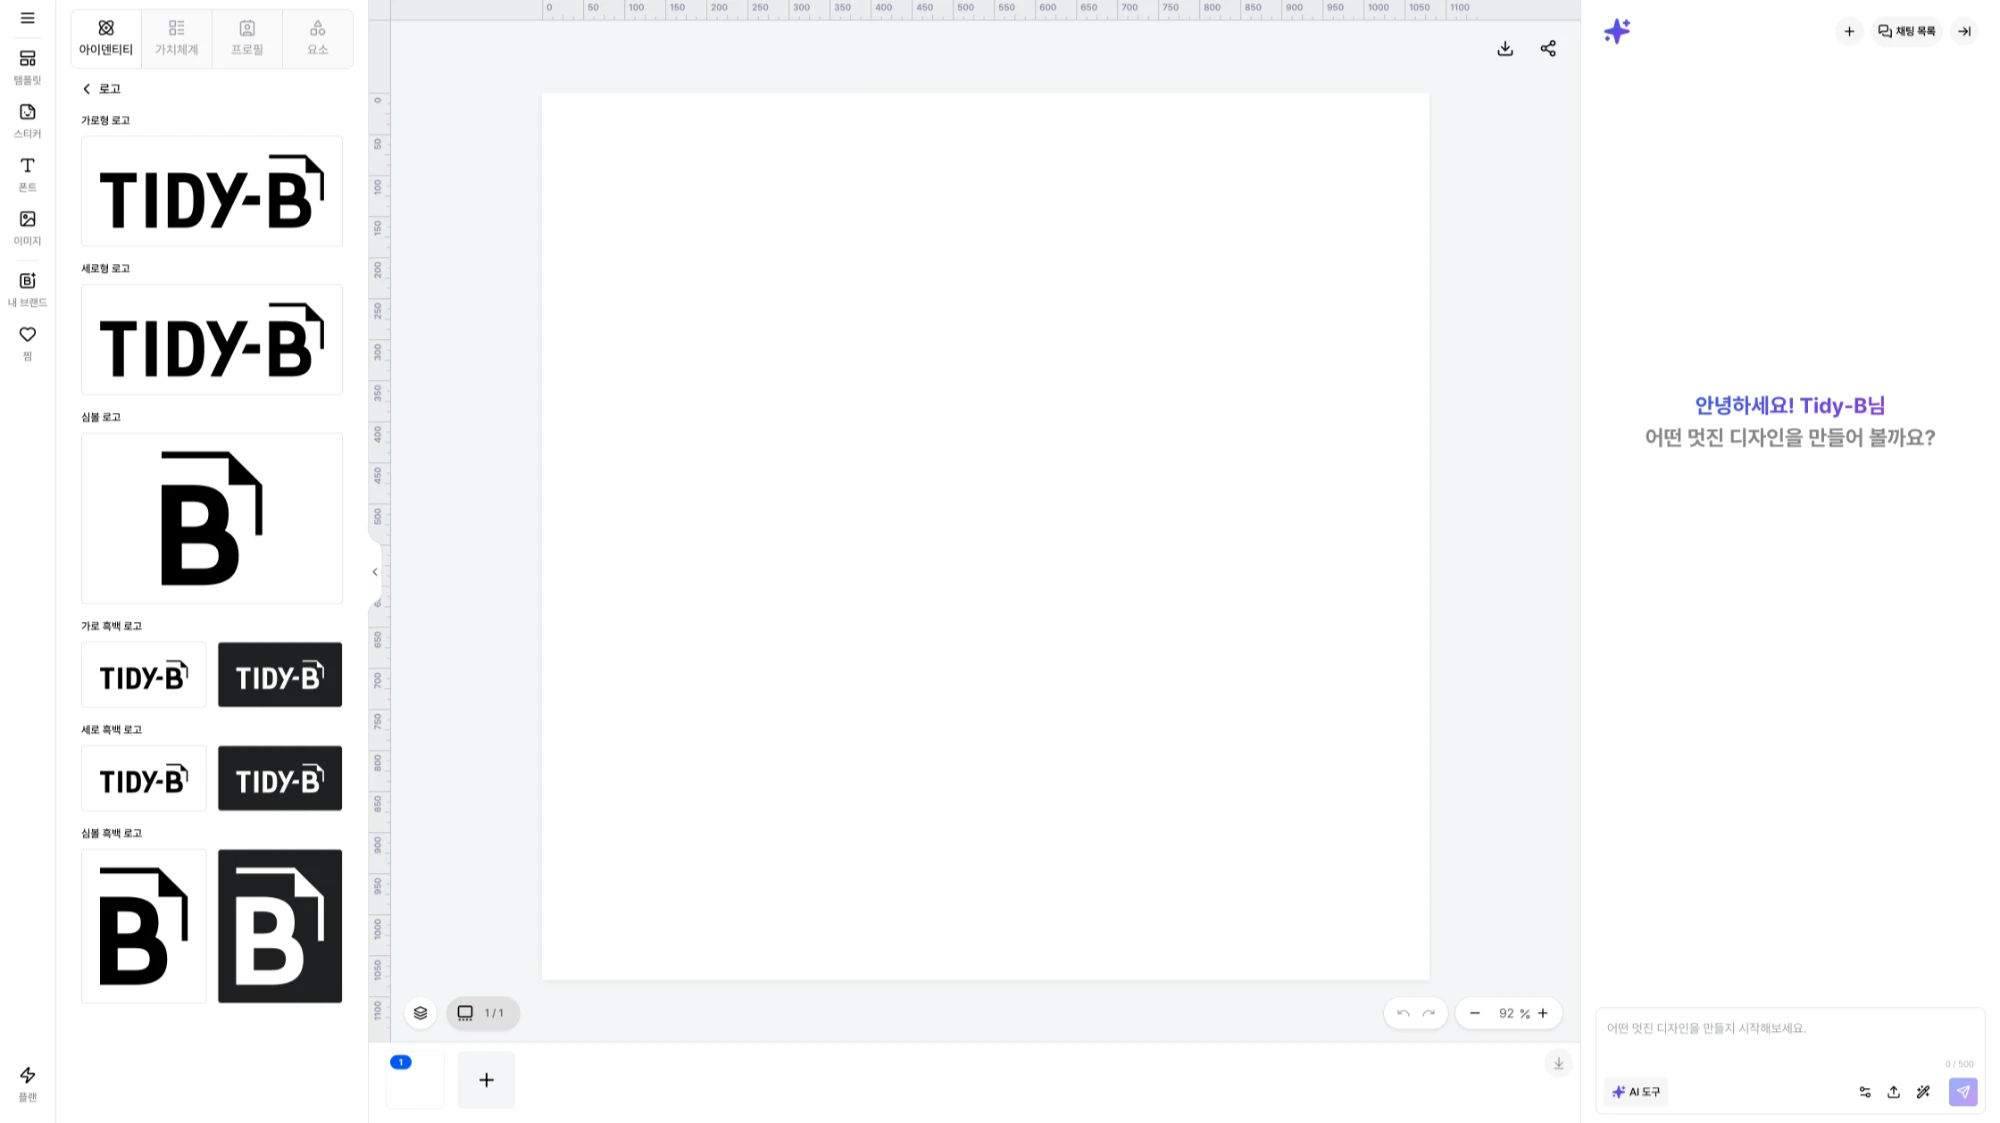
Task: Open the 찜 favorites heart panel
Action: click(x=27, y=342)
